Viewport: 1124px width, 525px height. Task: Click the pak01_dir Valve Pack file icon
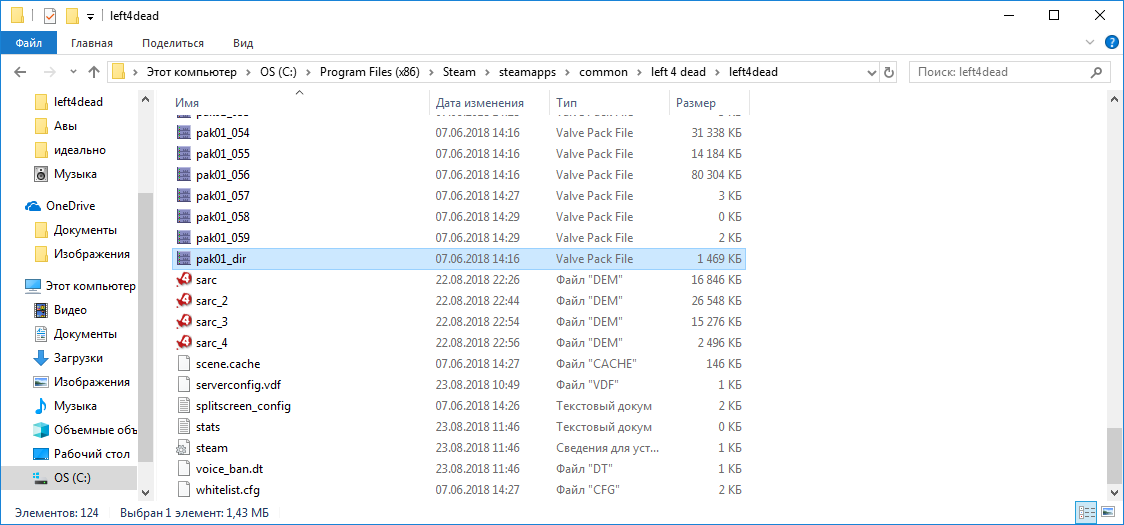[183, 258]
